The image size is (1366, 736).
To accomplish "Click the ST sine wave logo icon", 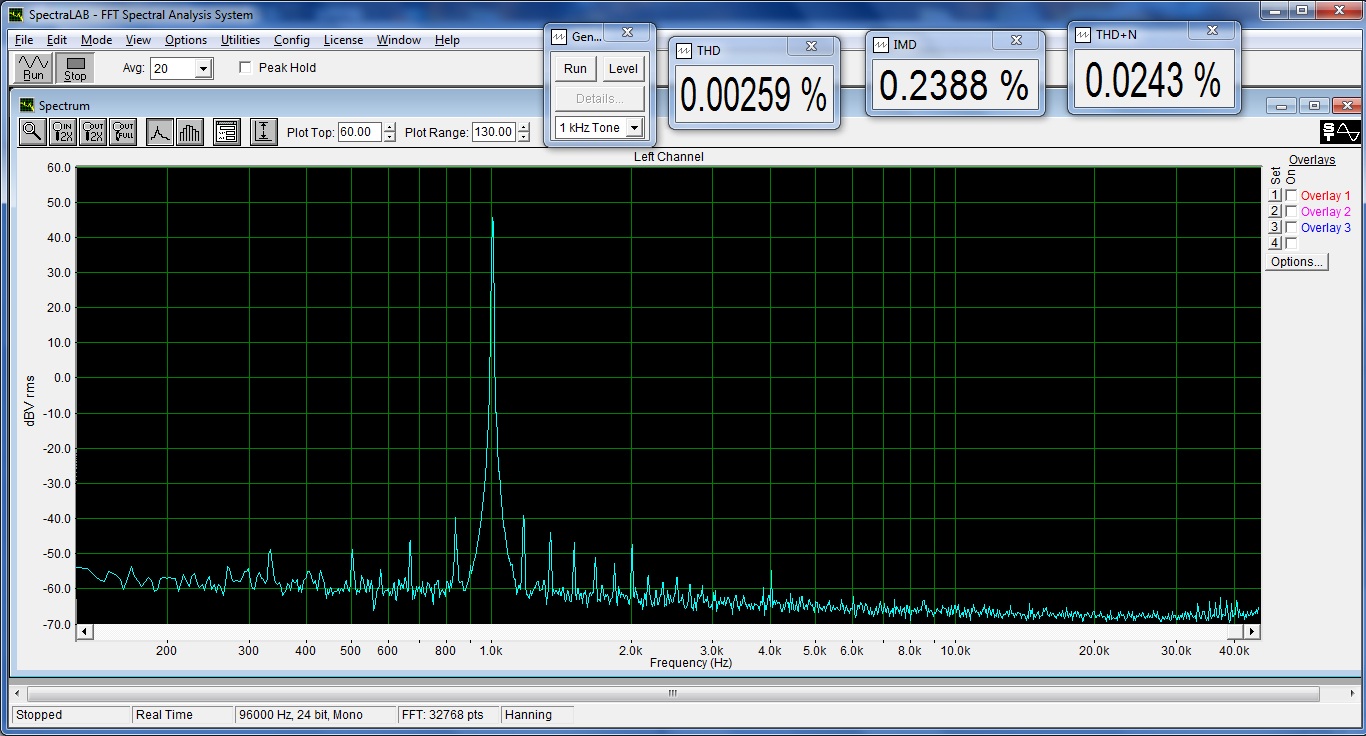I will pos(1340,132).
